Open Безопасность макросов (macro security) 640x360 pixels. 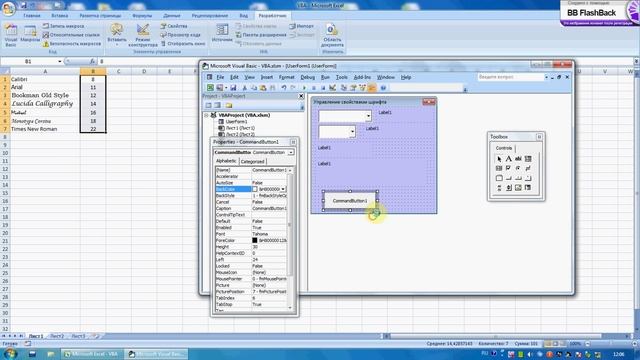point(71,44)
